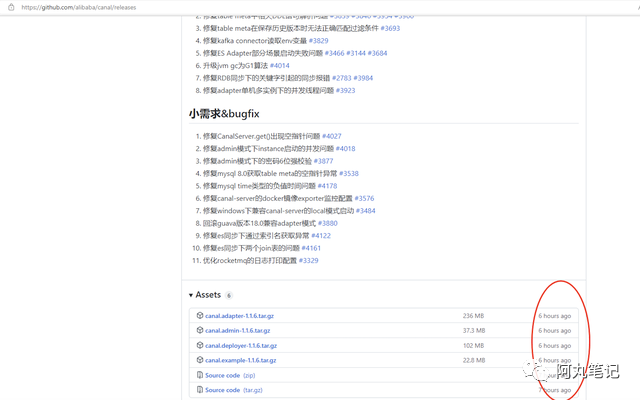Click the package icon beside canal.adapter-1.1.6.tar.gz

coord(200,315)
